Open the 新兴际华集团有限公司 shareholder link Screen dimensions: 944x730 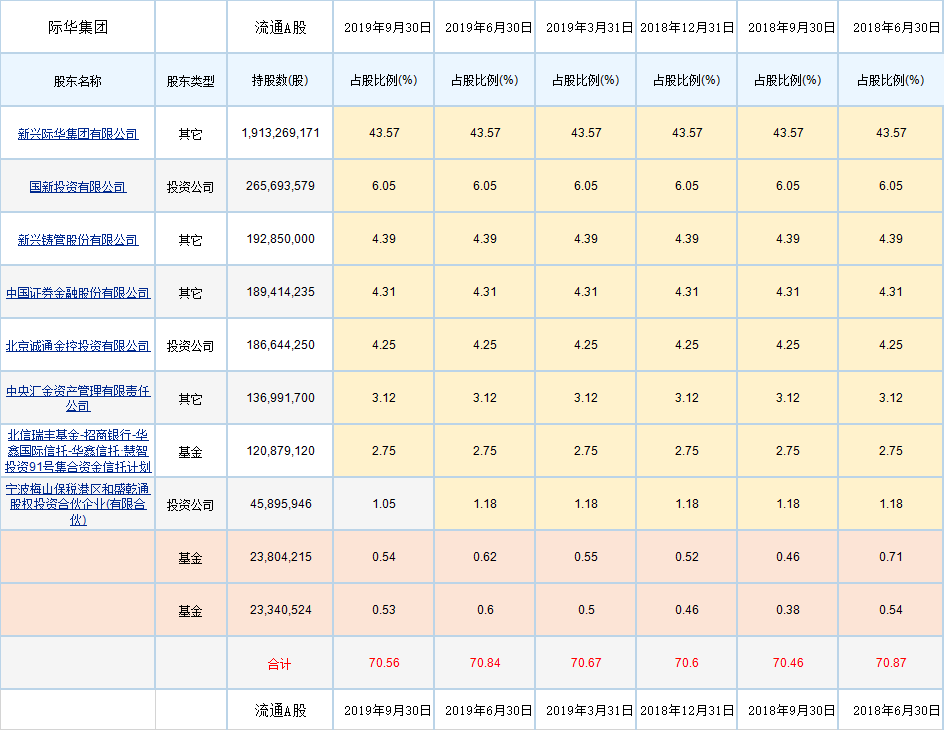[78, 134]
